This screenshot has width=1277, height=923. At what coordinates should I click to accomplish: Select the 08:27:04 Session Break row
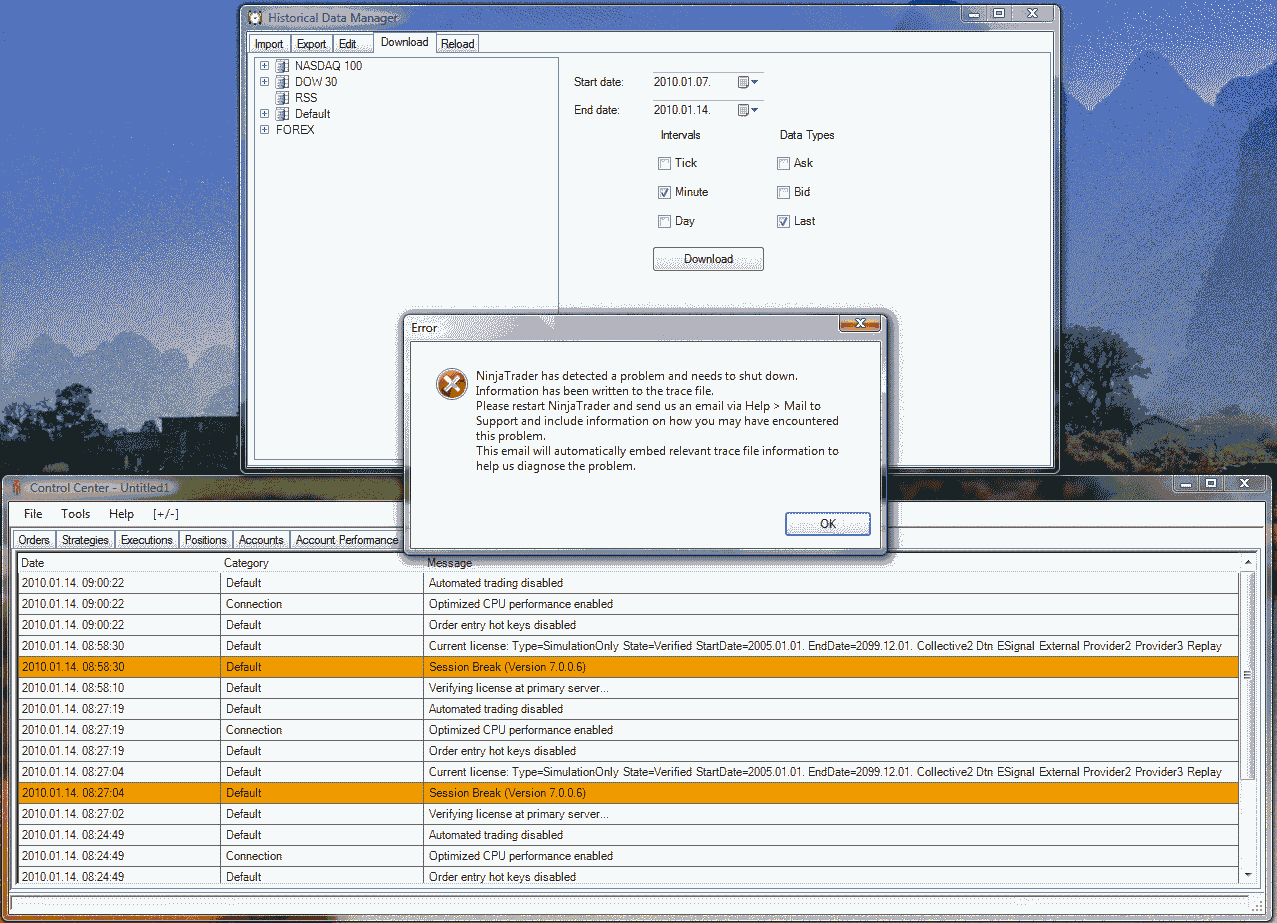coord(628,793)
